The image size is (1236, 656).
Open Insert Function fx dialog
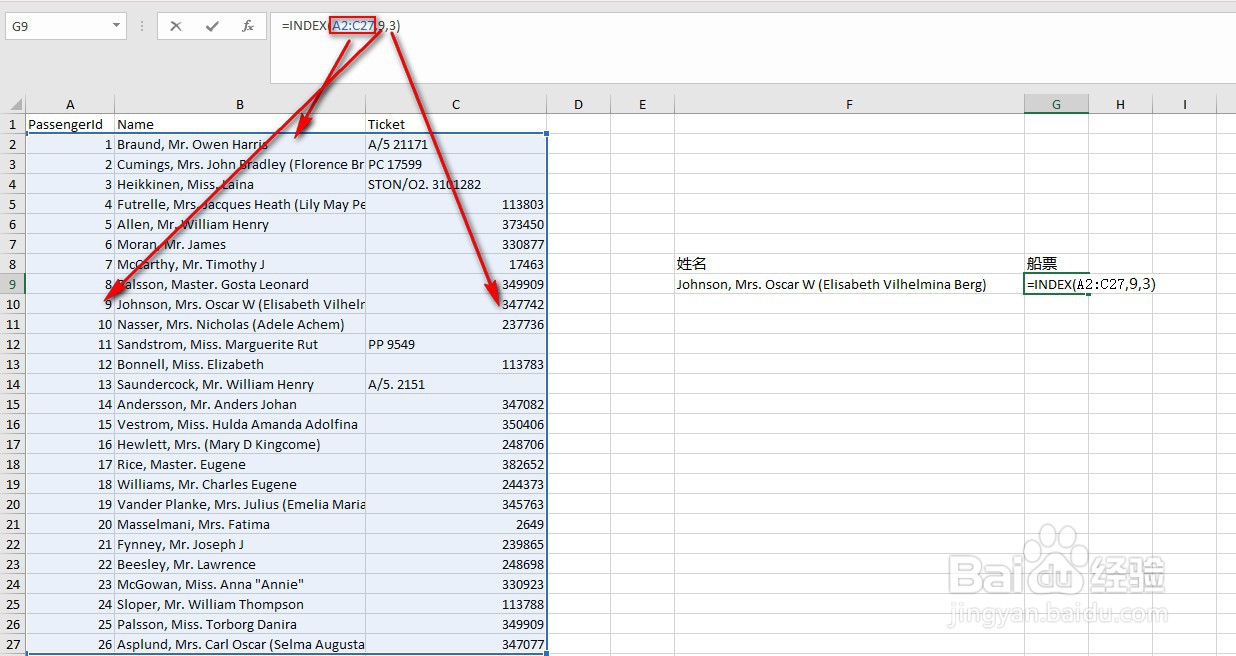coord(248,26)
